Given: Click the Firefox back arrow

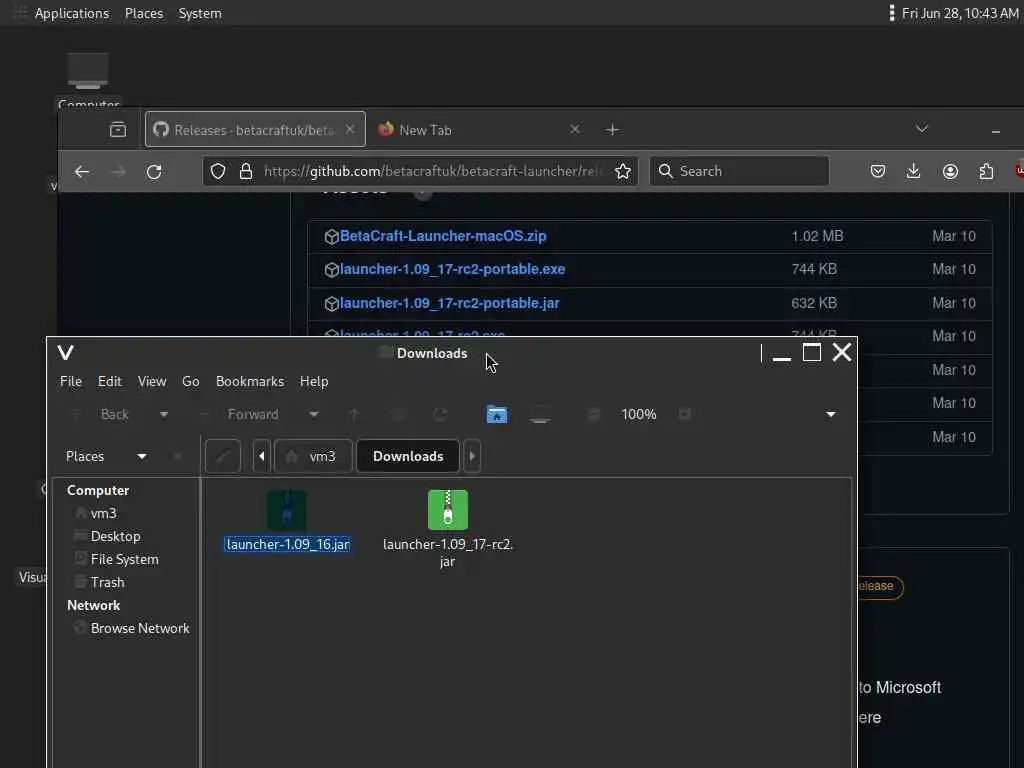Looking at the screenshot, I should (82, 172).
